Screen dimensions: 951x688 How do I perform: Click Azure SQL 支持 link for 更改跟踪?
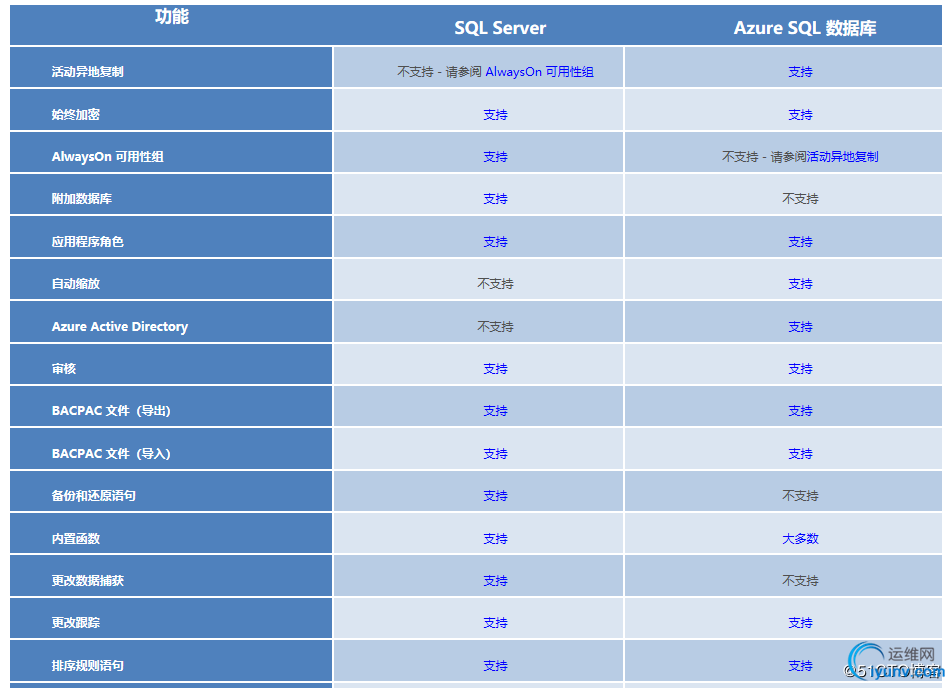point(800,622)
